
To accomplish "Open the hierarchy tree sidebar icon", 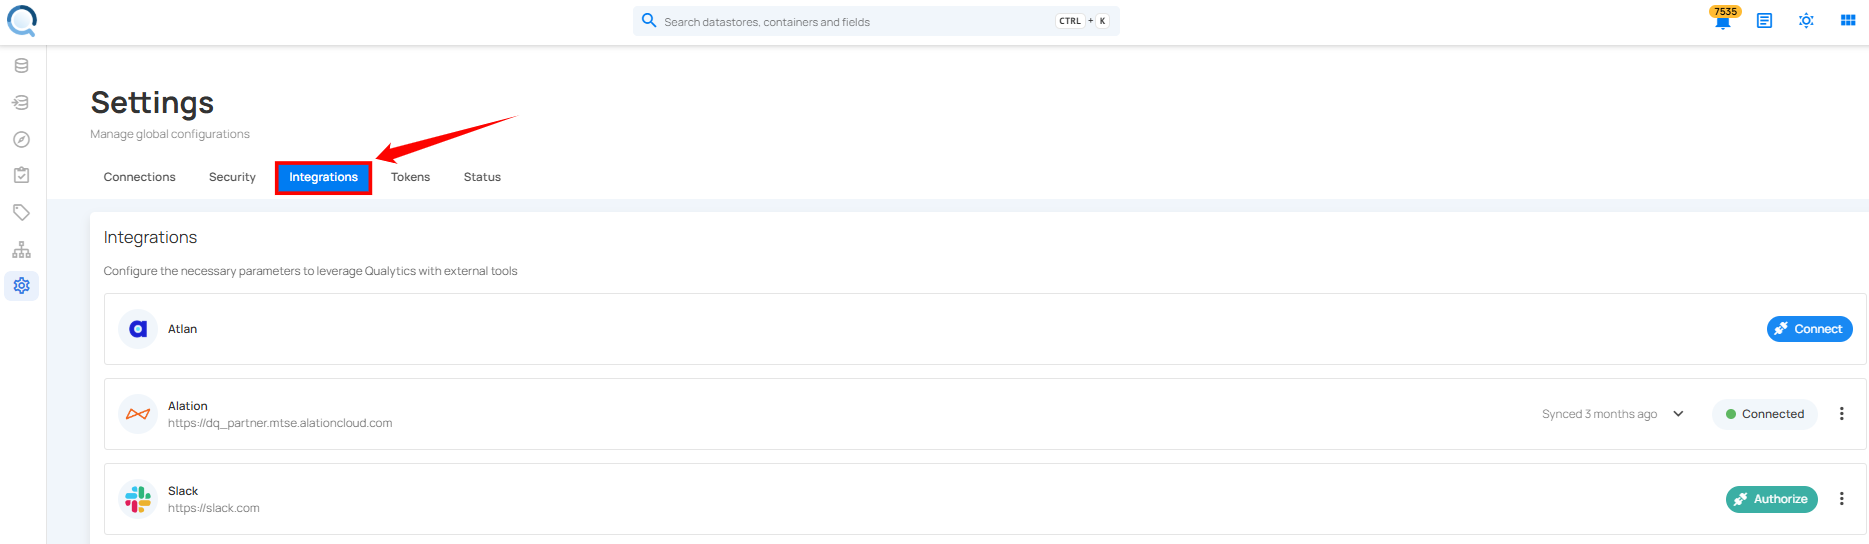I will point(21,249).
